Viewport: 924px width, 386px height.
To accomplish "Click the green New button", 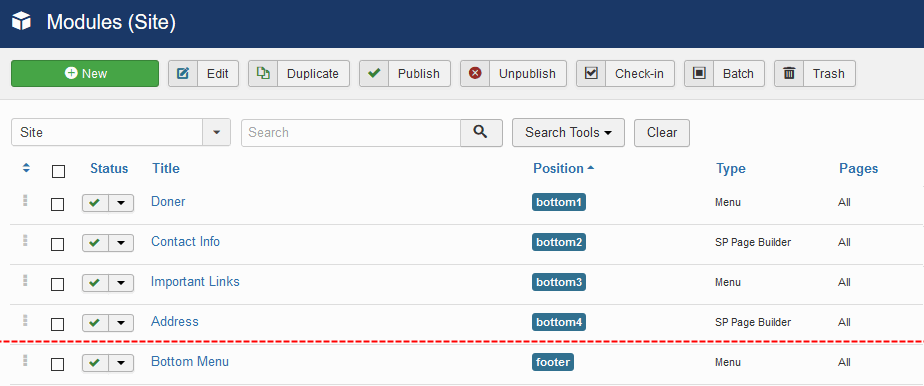I will [x=85, y=74].
